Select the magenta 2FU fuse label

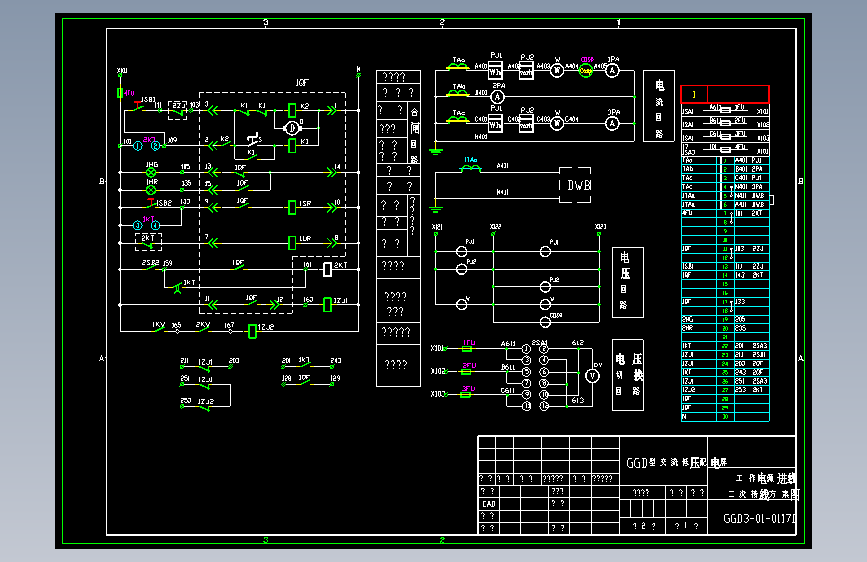point(469,366)
